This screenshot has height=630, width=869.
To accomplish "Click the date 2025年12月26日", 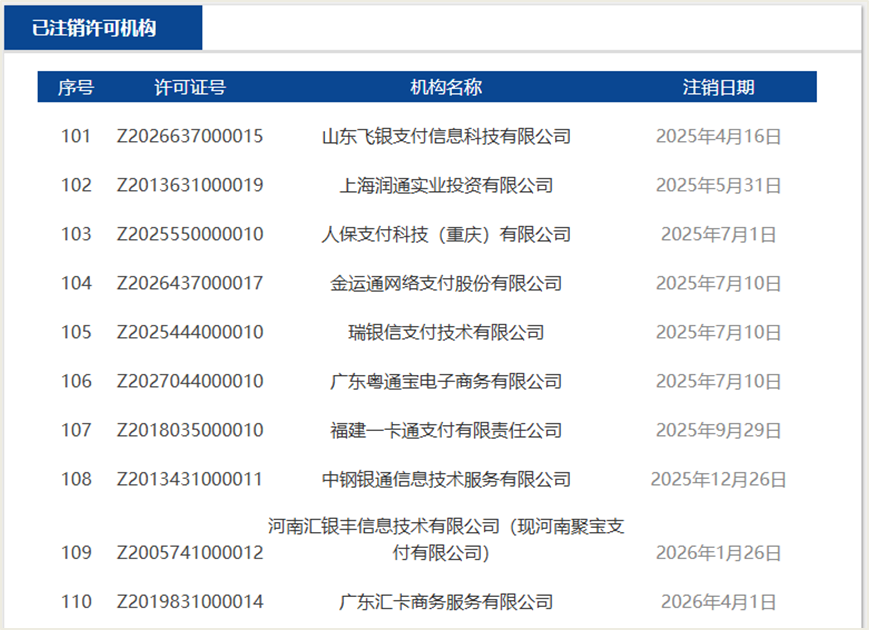I will tap(718, 479).
